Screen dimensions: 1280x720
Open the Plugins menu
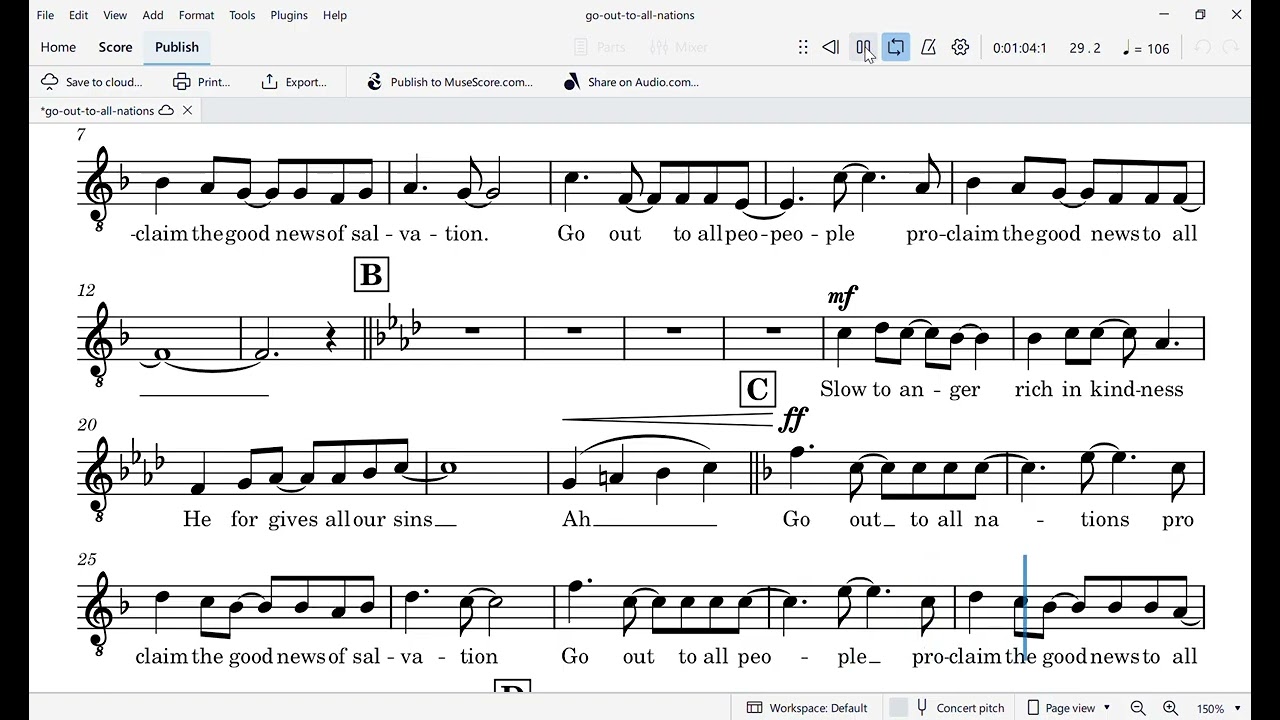289,15
